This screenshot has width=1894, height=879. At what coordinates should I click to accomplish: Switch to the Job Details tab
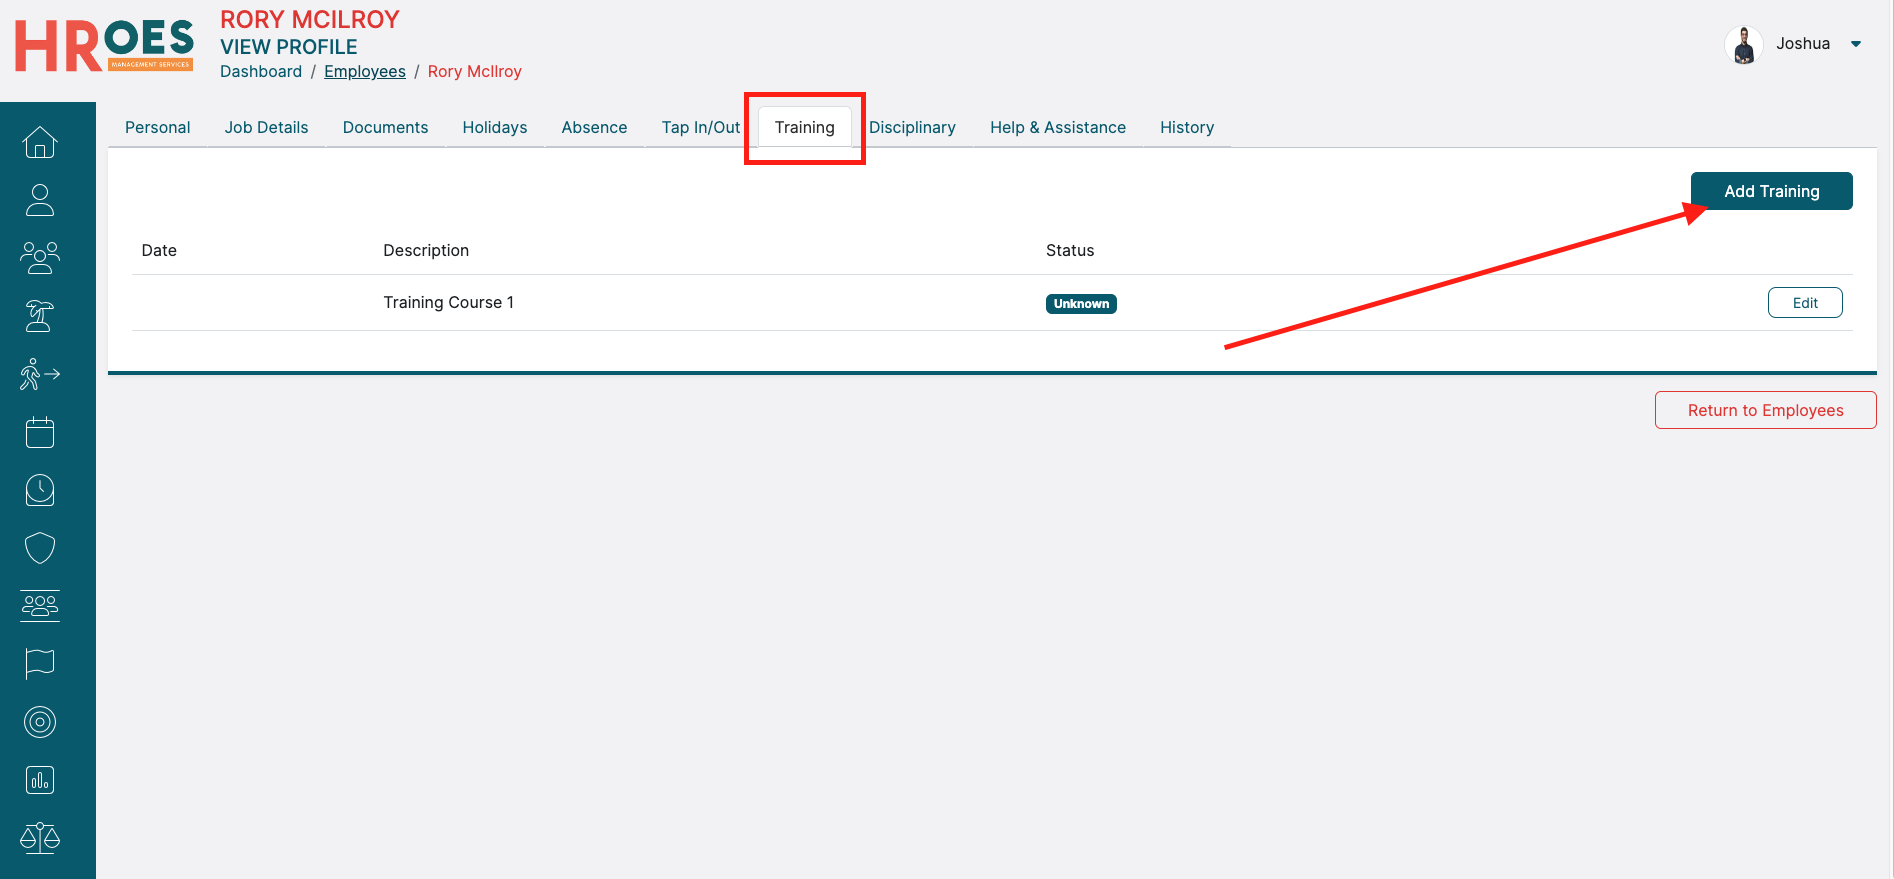266,128
